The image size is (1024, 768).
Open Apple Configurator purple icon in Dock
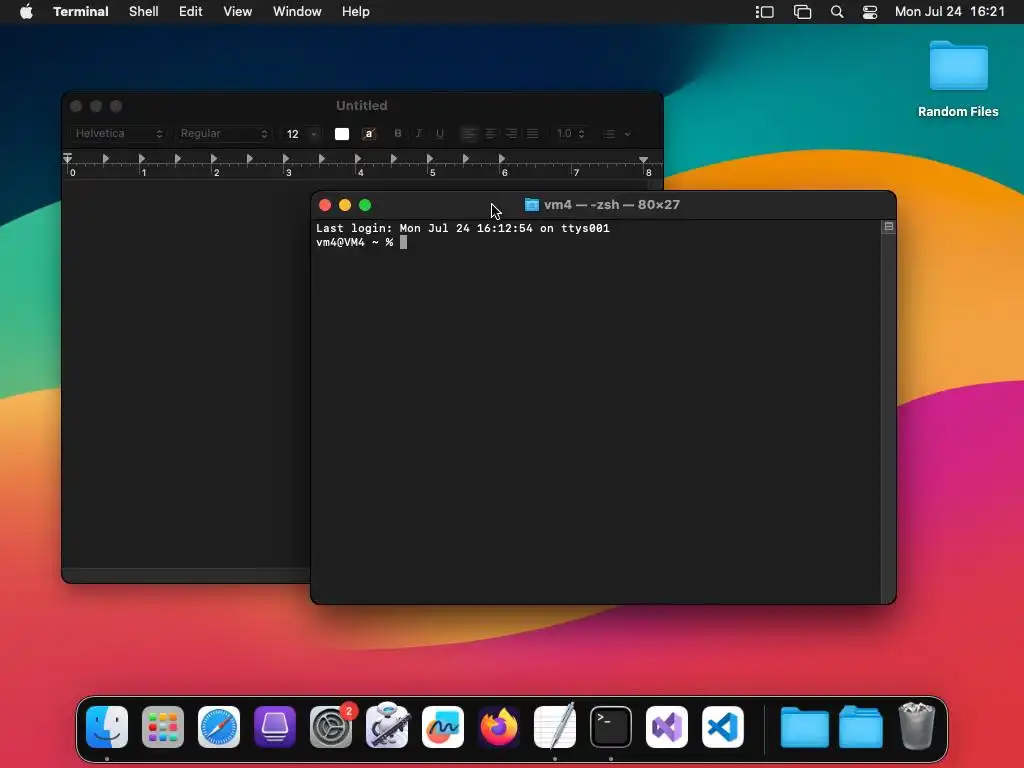point(275,727)
